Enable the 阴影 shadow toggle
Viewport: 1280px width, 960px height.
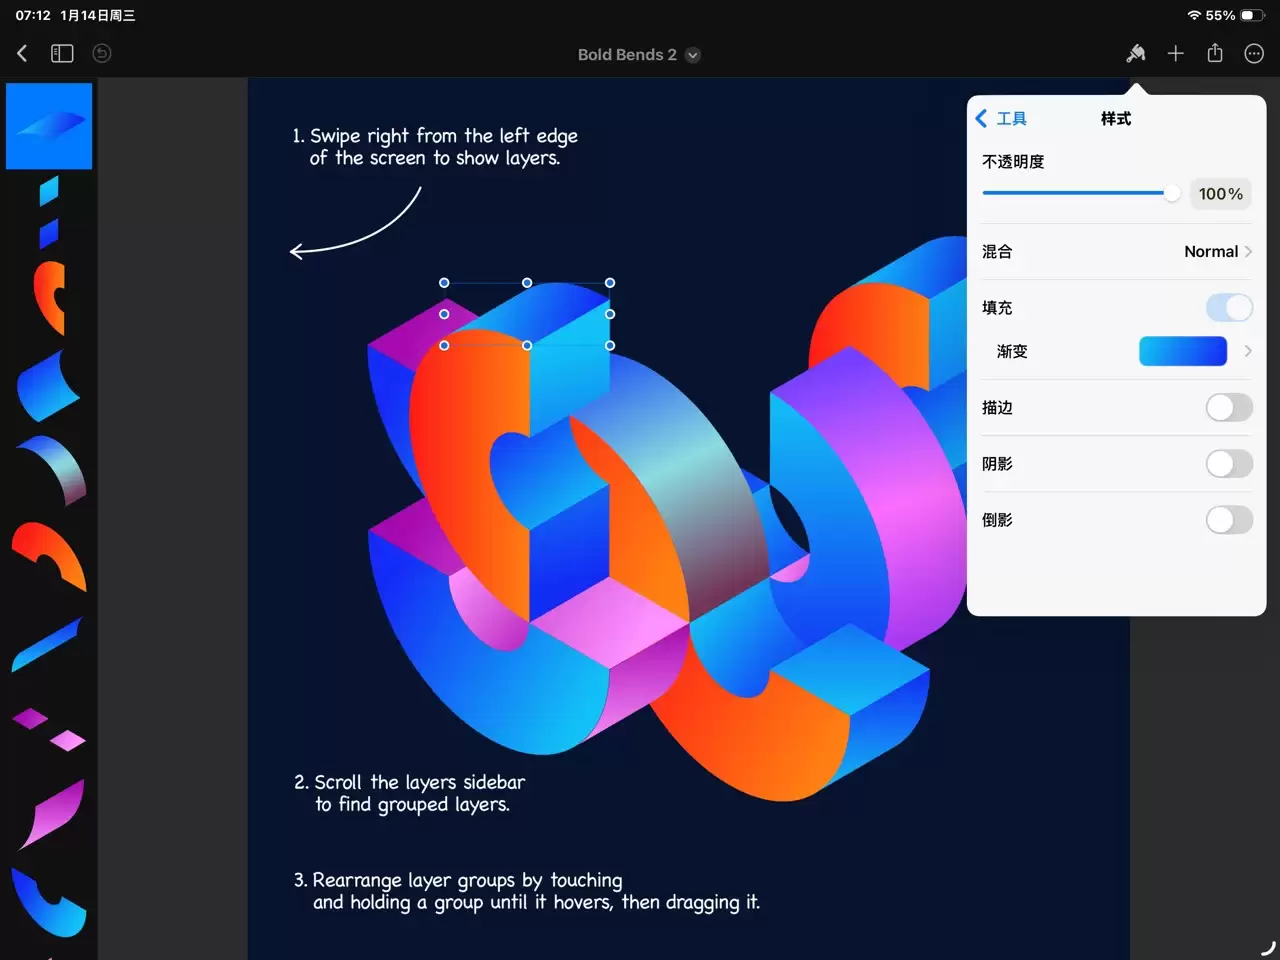(1229, 463)
